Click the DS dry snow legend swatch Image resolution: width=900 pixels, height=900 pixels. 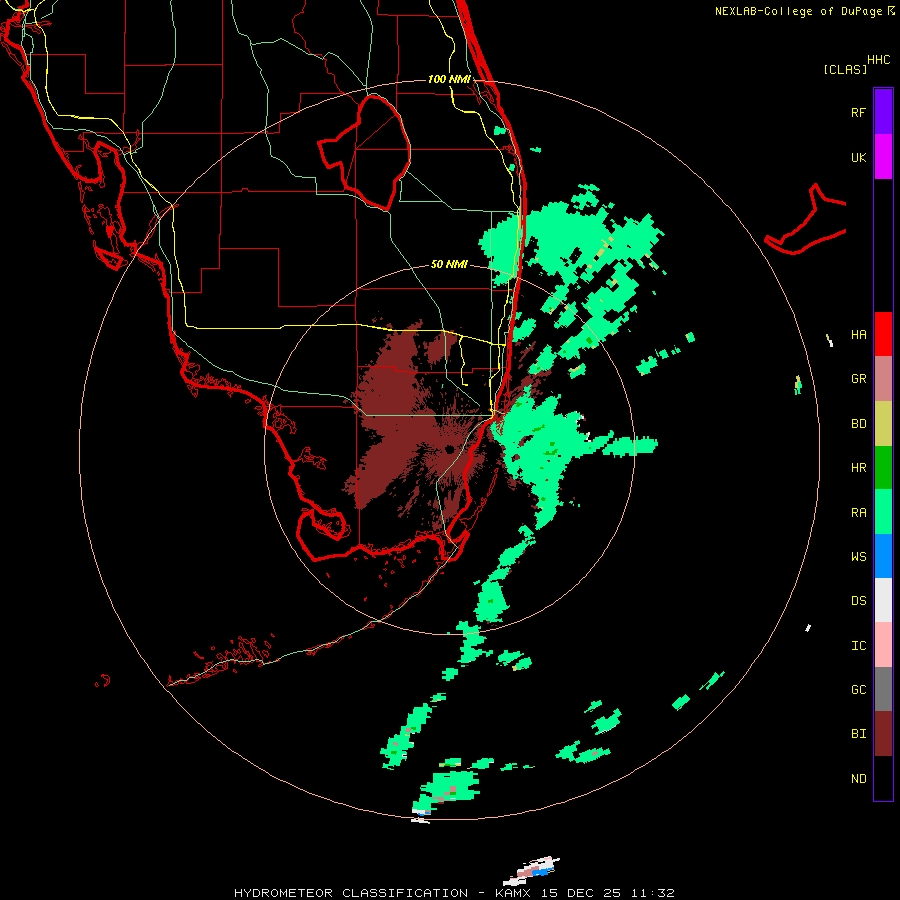(x=883, y=600)
